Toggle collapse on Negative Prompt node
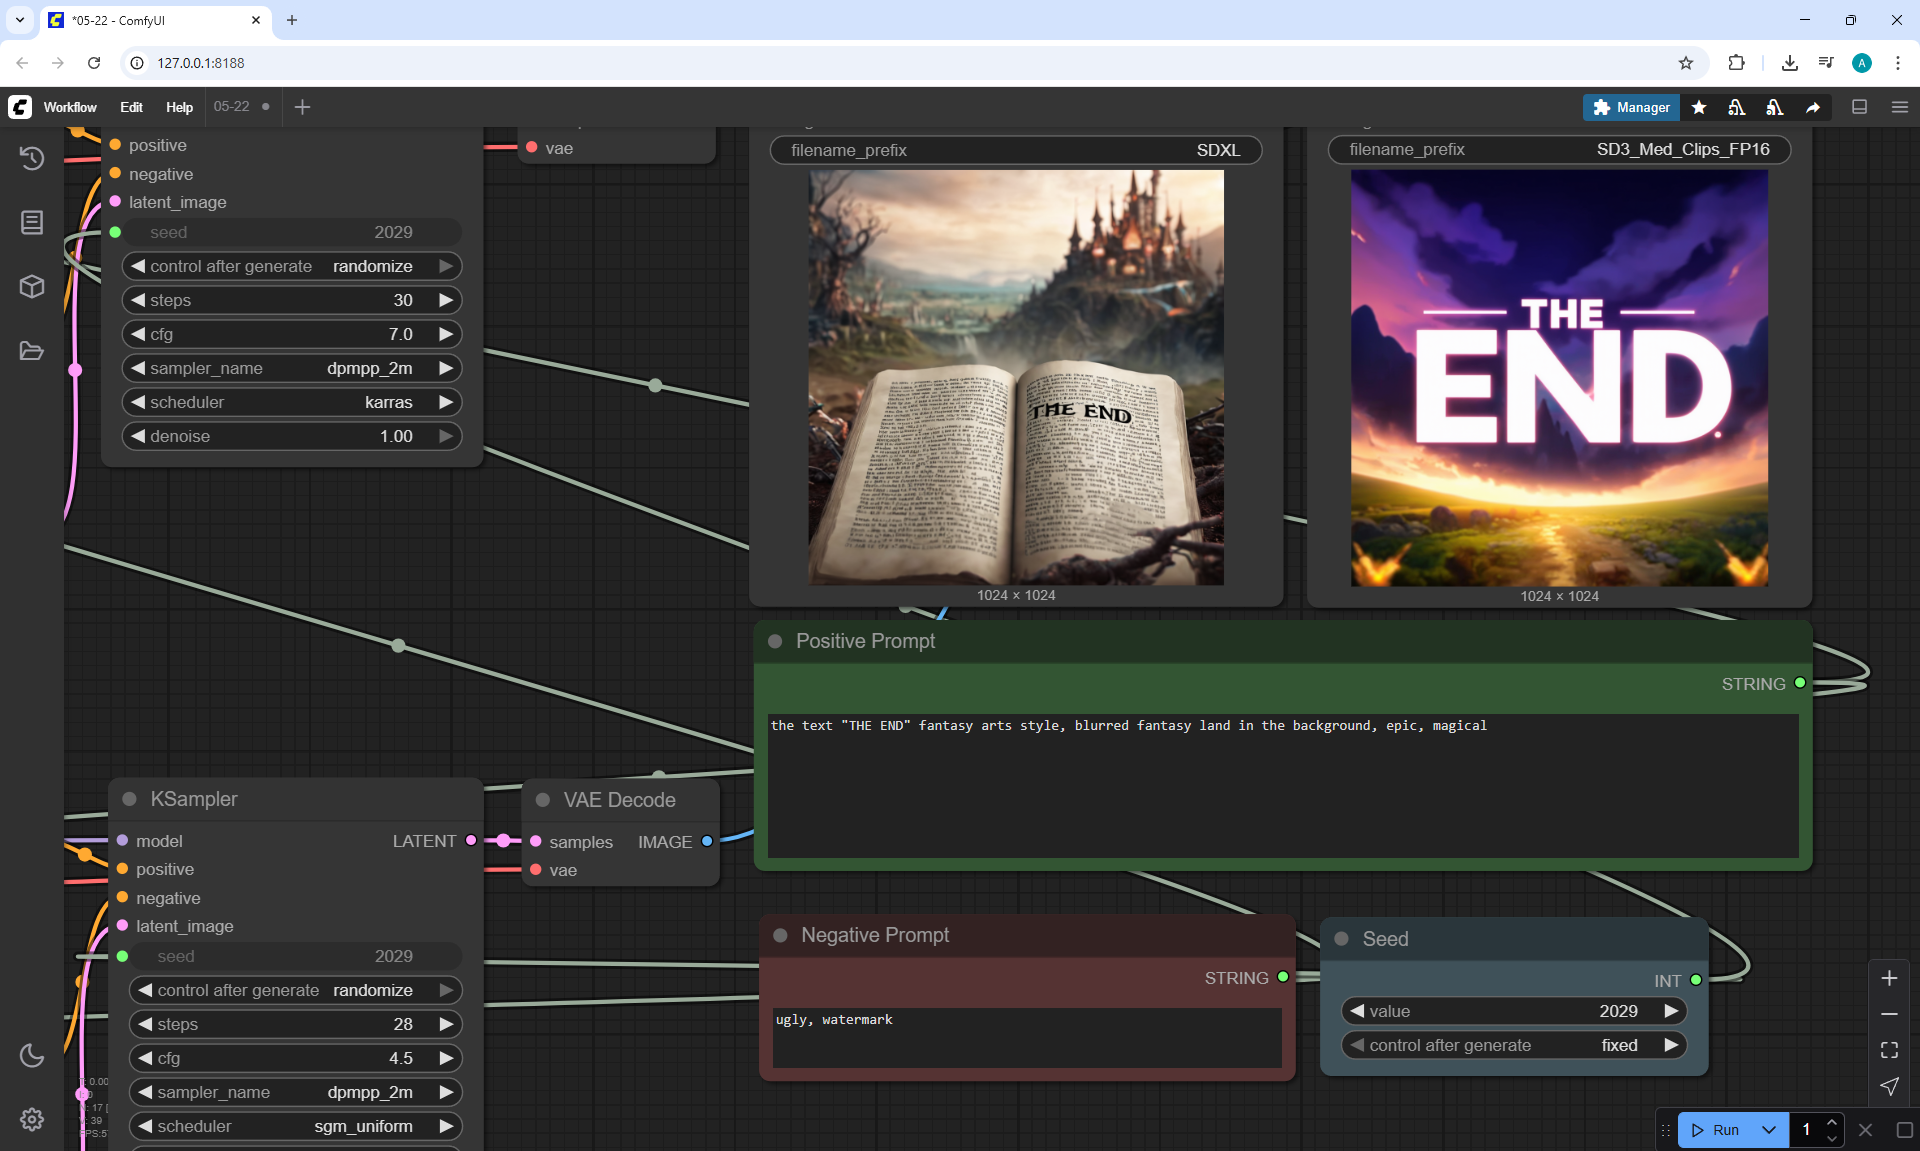 click(x=780, y=935)
